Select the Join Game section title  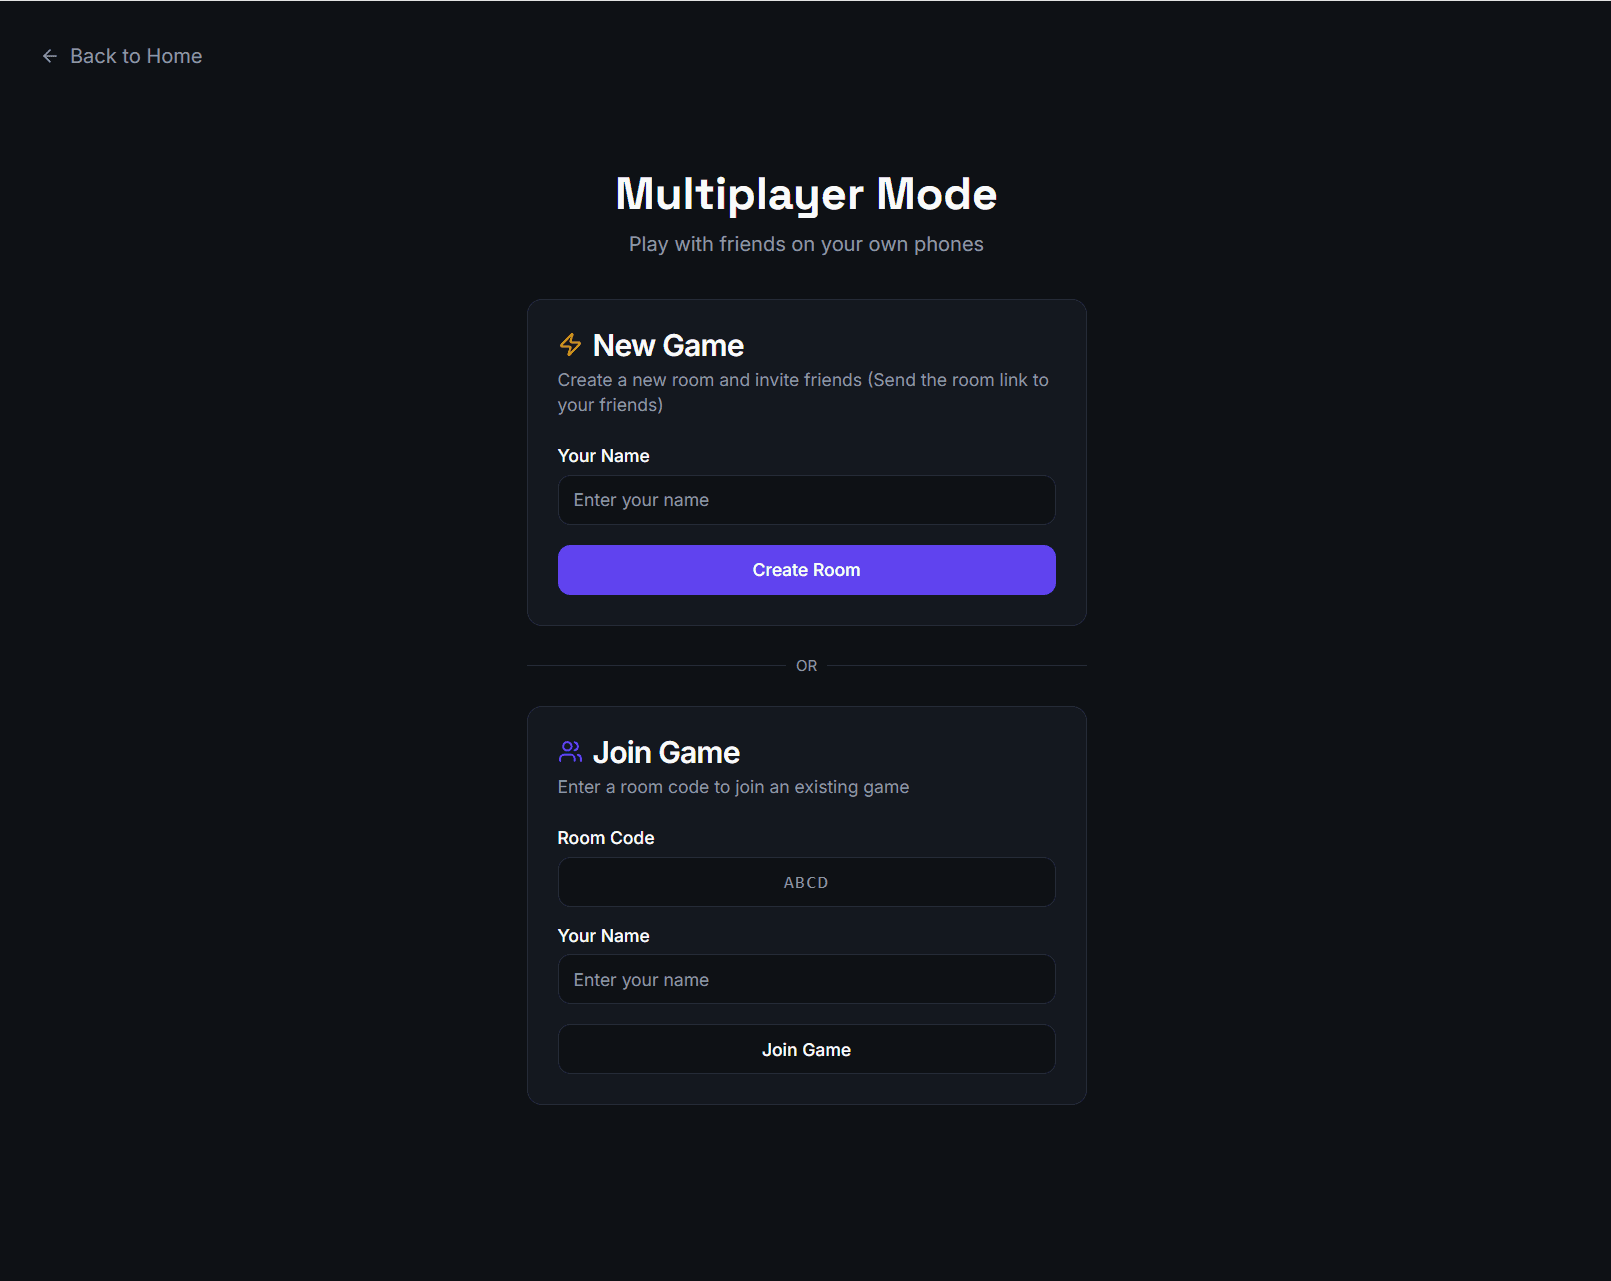pyautogui.click(x=666, y=751)
